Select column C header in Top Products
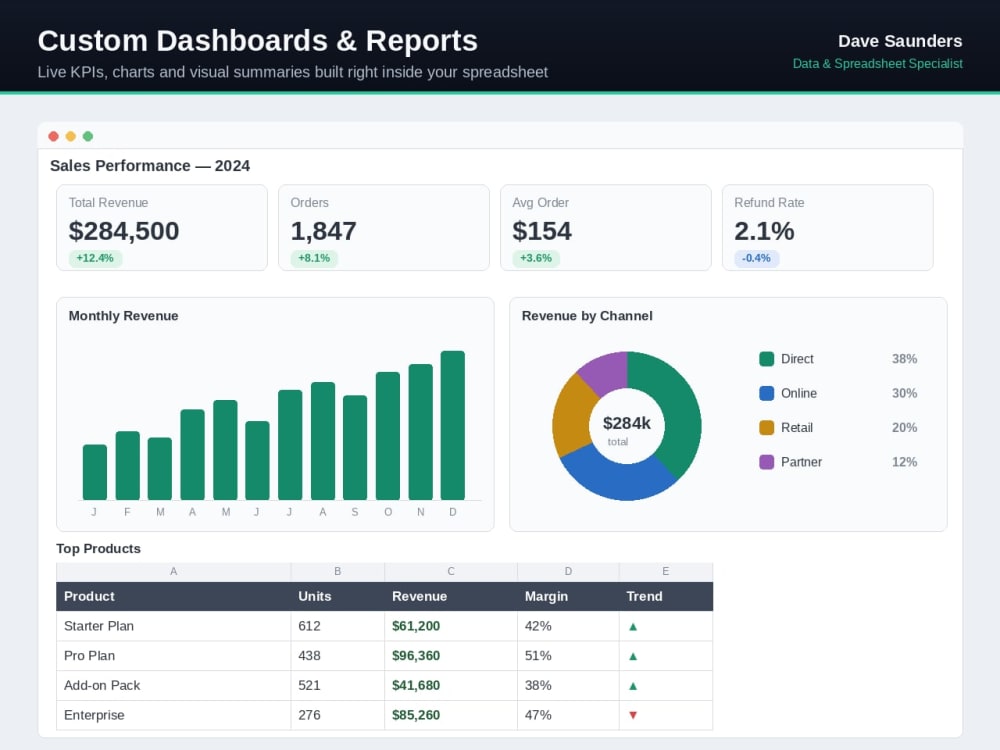This screenshot has width=1000, height=750. tap(451, 571)
